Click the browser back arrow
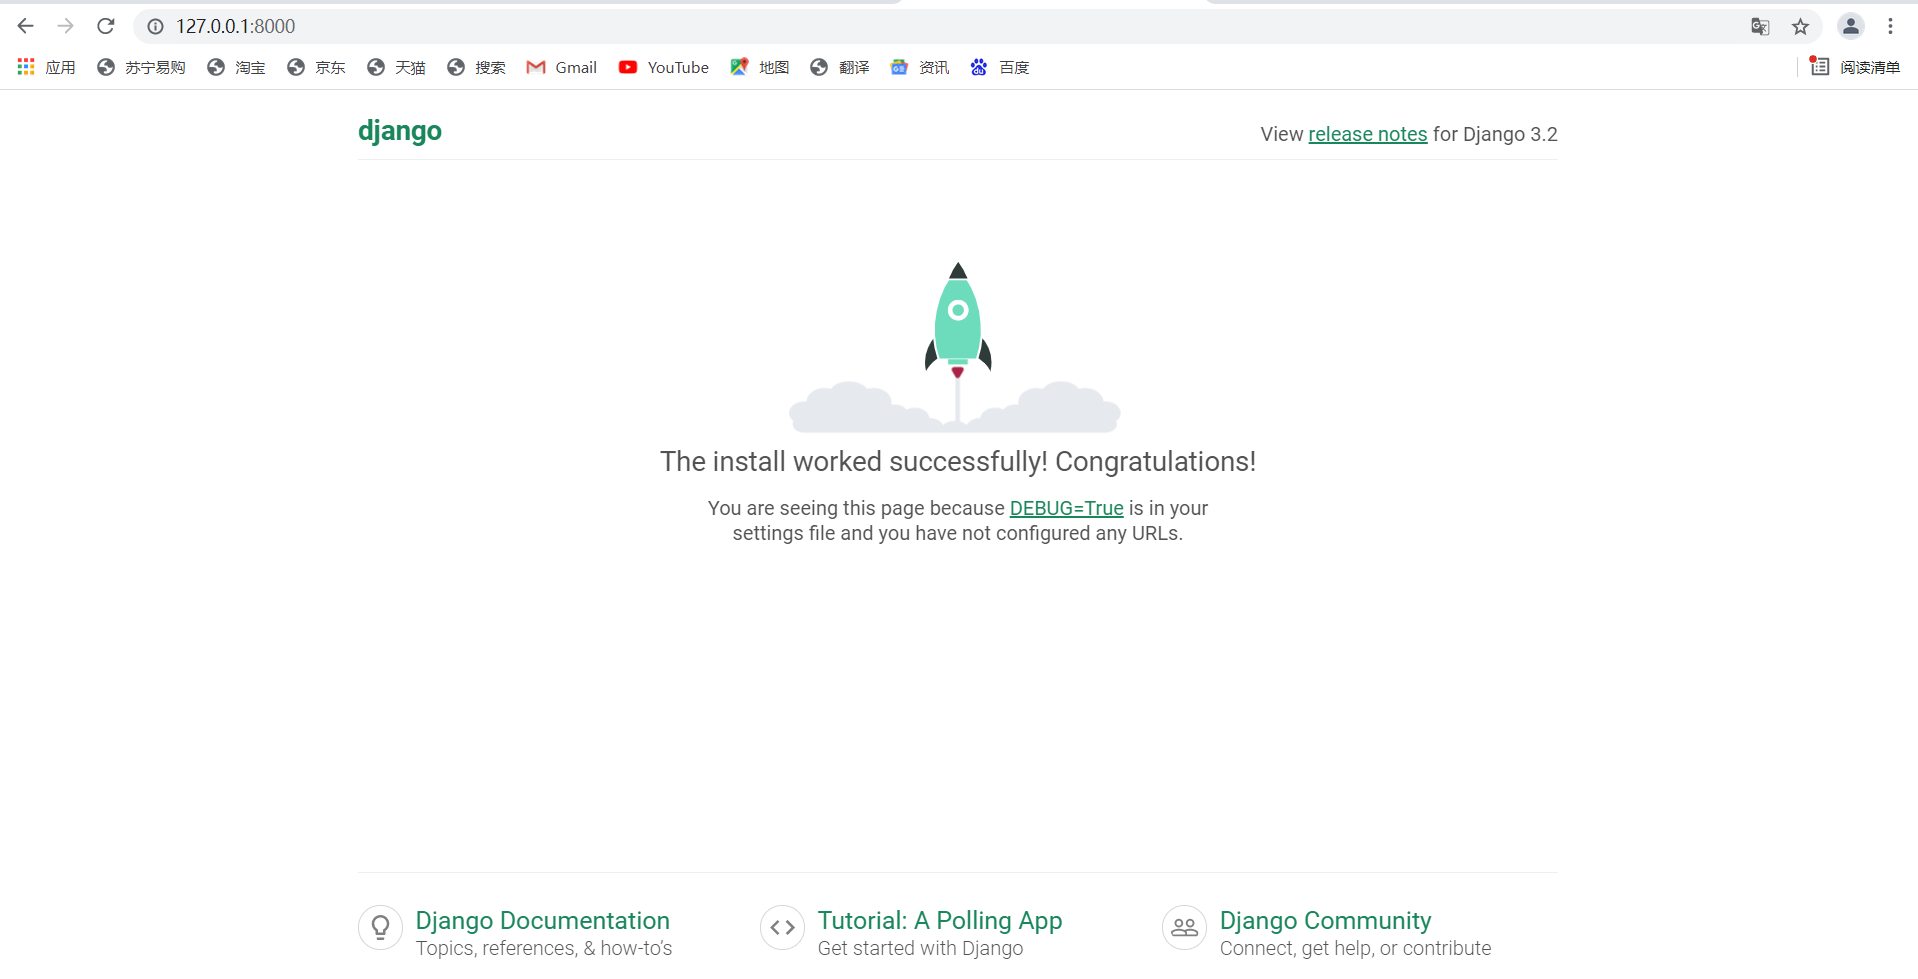 pyautogui.click(x=26, y=26)
